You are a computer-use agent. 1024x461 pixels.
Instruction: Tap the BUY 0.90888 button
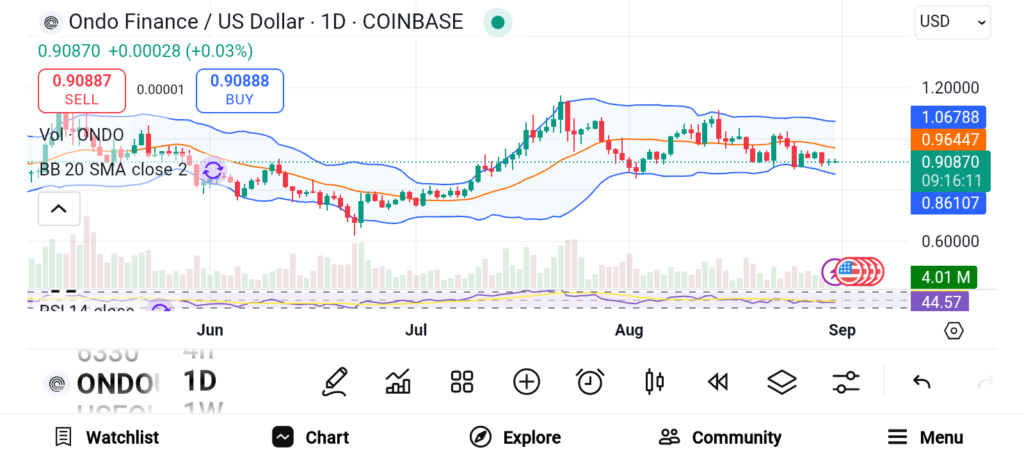coord(240,90)
